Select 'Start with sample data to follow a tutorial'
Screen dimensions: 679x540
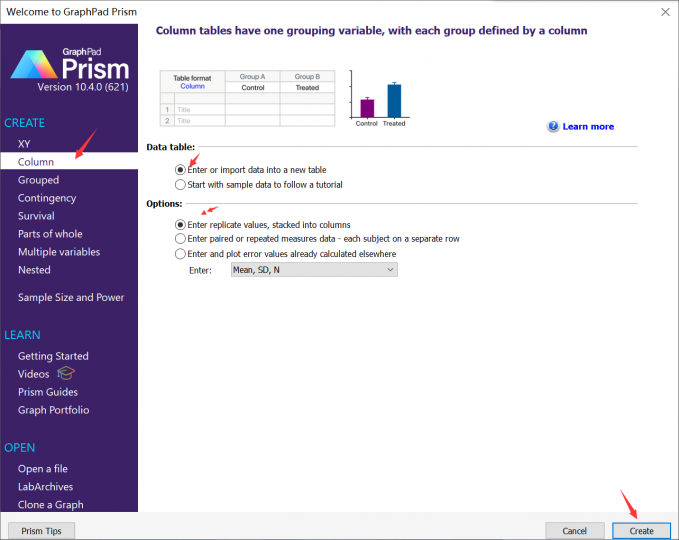click(x=180, y=184)
